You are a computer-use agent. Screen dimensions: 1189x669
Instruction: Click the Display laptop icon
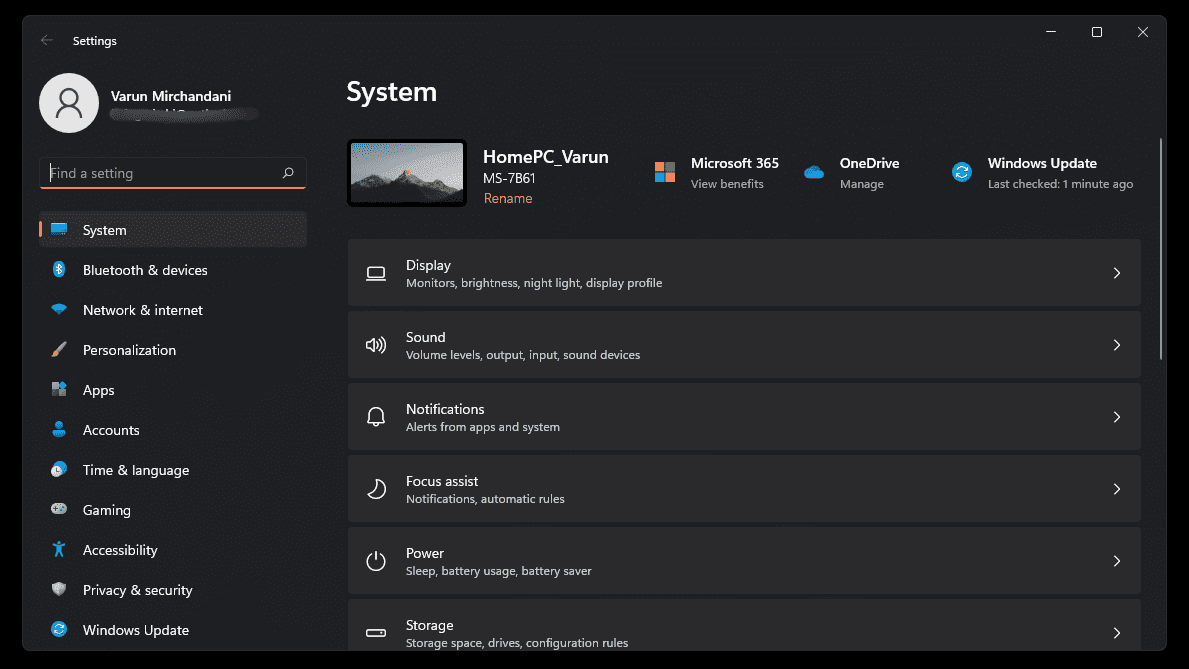pyautogui.click(x=376, y=273)
